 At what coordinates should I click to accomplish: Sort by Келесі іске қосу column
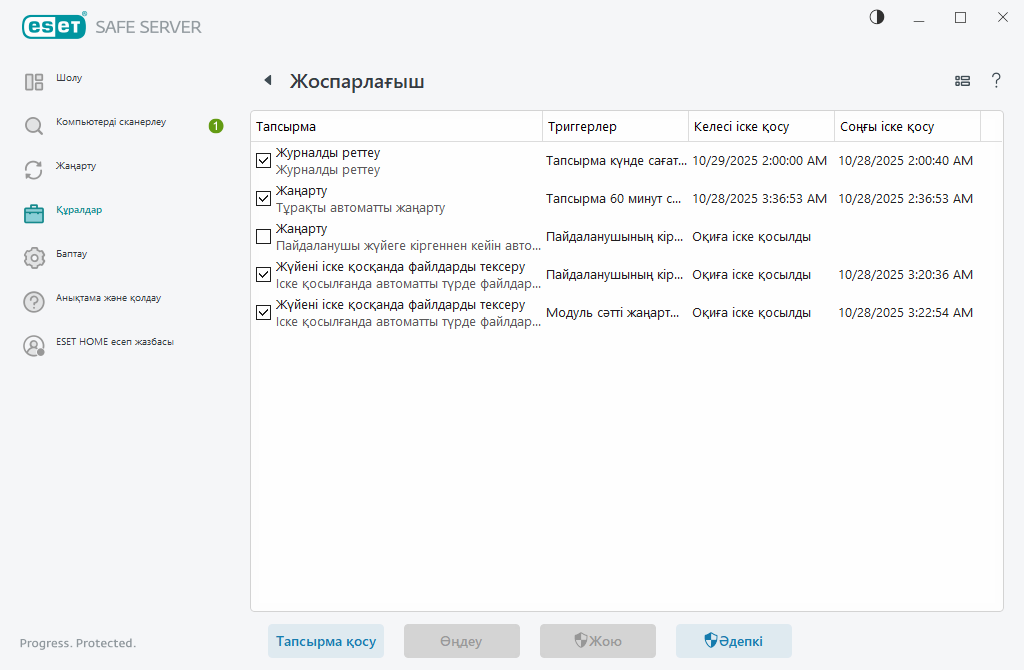pyautogui.click(x=760, y=127)
